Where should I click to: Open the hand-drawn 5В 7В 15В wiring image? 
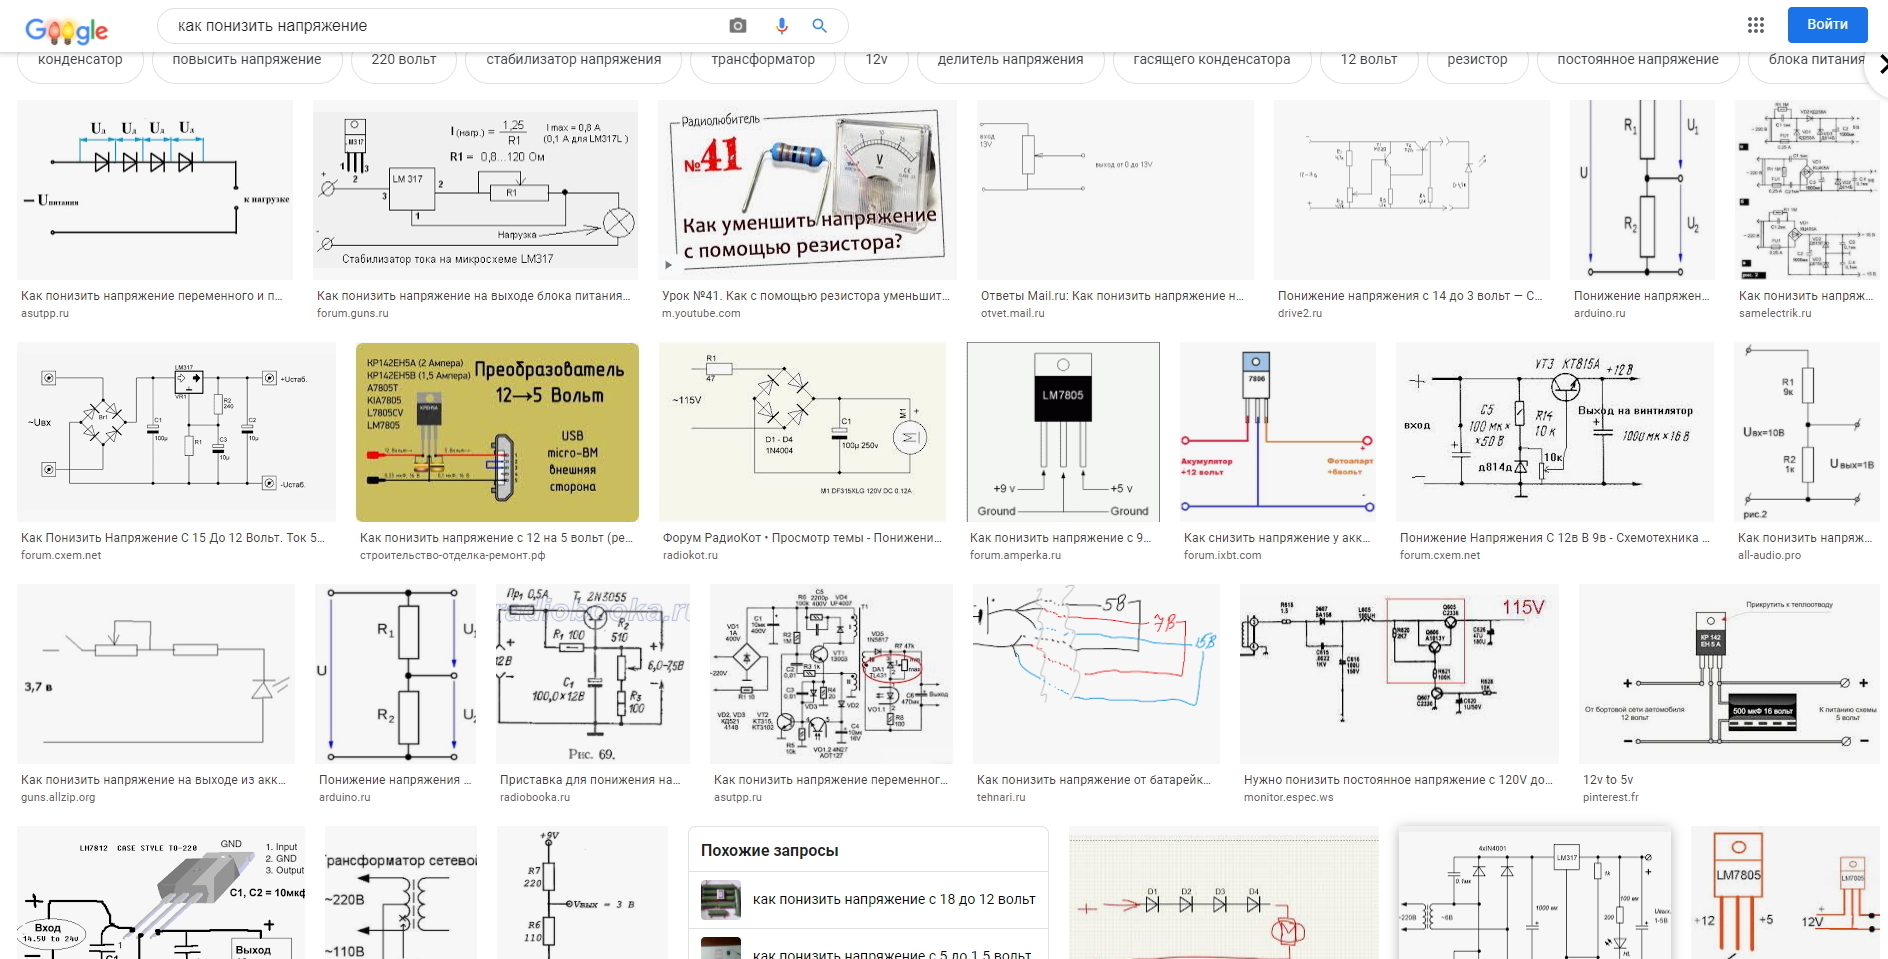click(1096, 674)
